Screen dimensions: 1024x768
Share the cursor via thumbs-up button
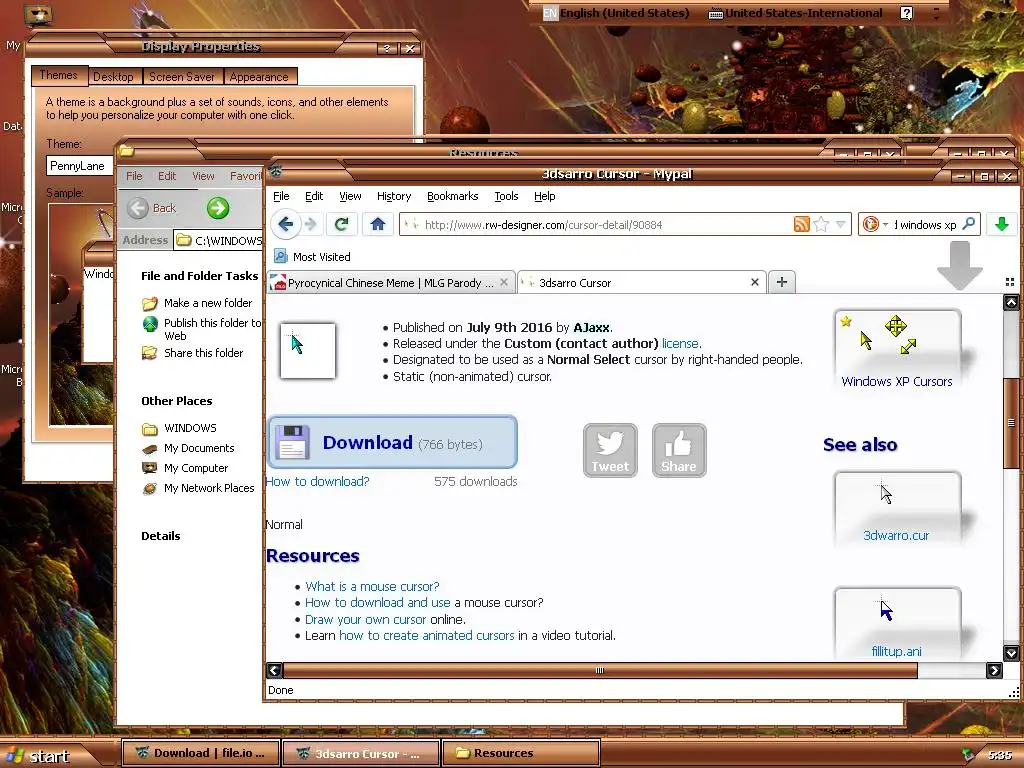(679, 450)
